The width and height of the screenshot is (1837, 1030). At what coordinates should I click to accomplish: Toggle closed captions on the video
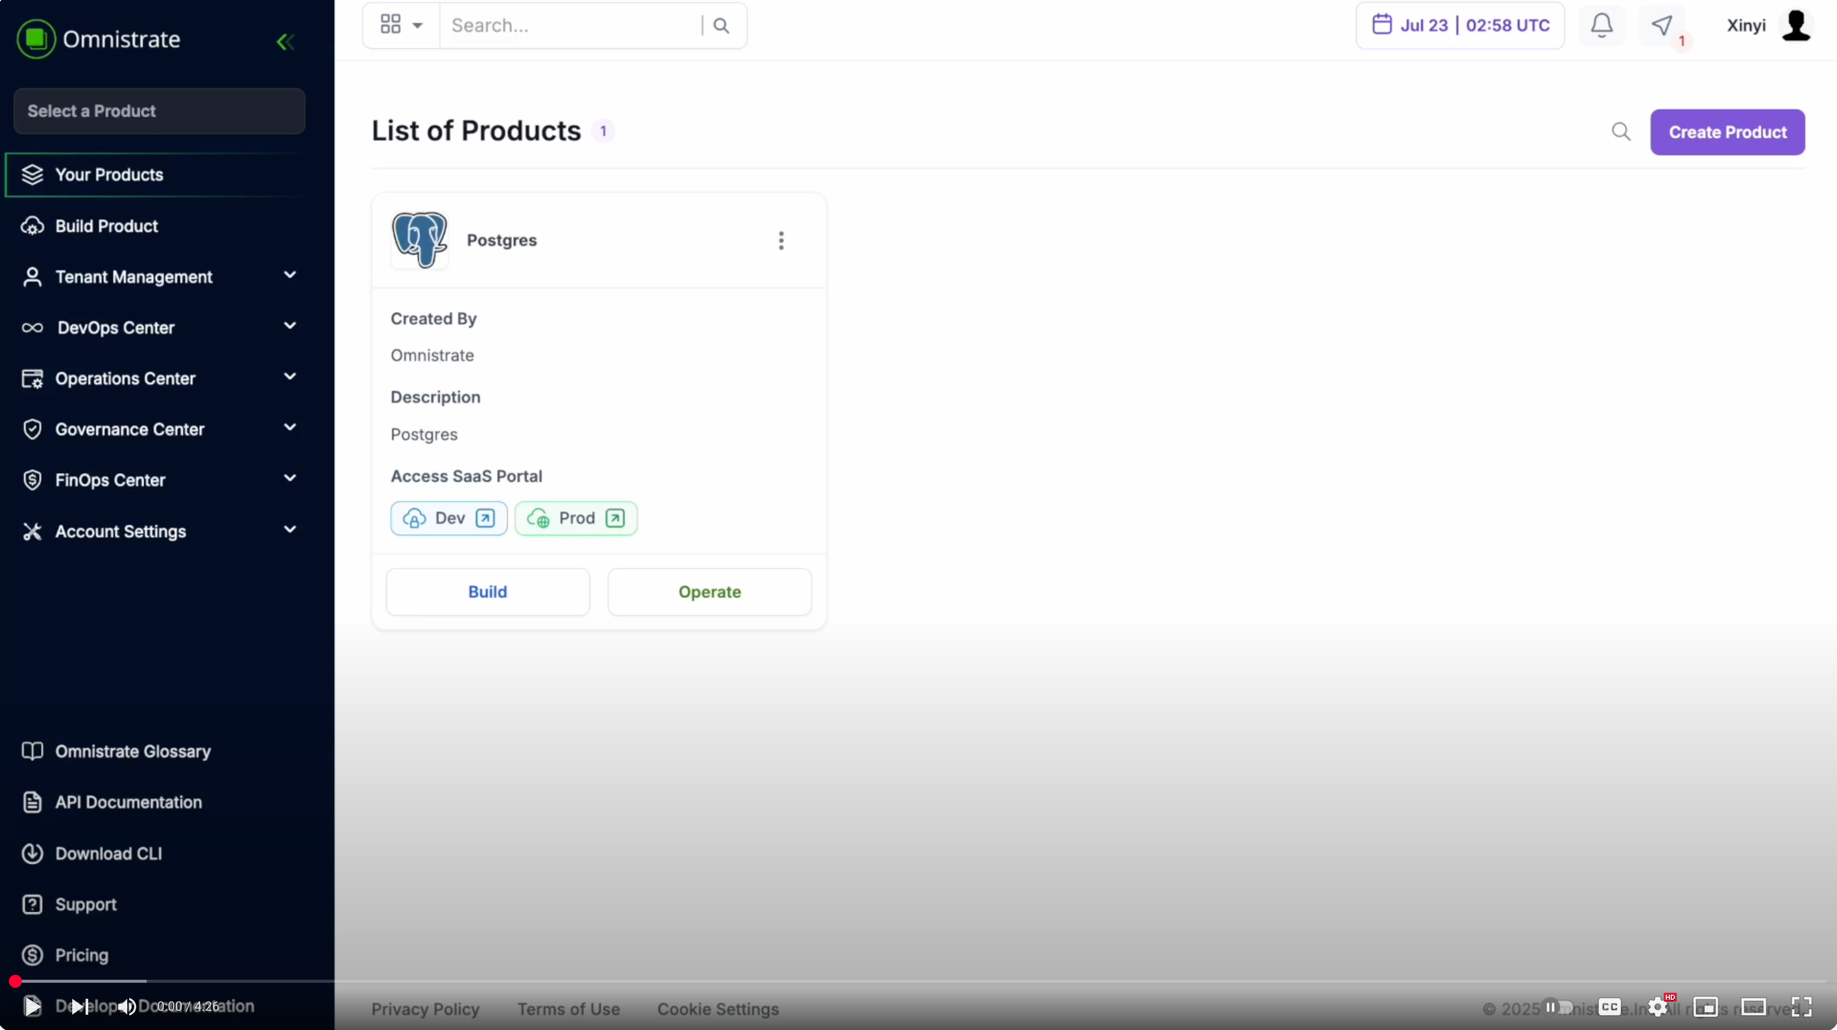pyautogui.click(x=1609, y=1006)
